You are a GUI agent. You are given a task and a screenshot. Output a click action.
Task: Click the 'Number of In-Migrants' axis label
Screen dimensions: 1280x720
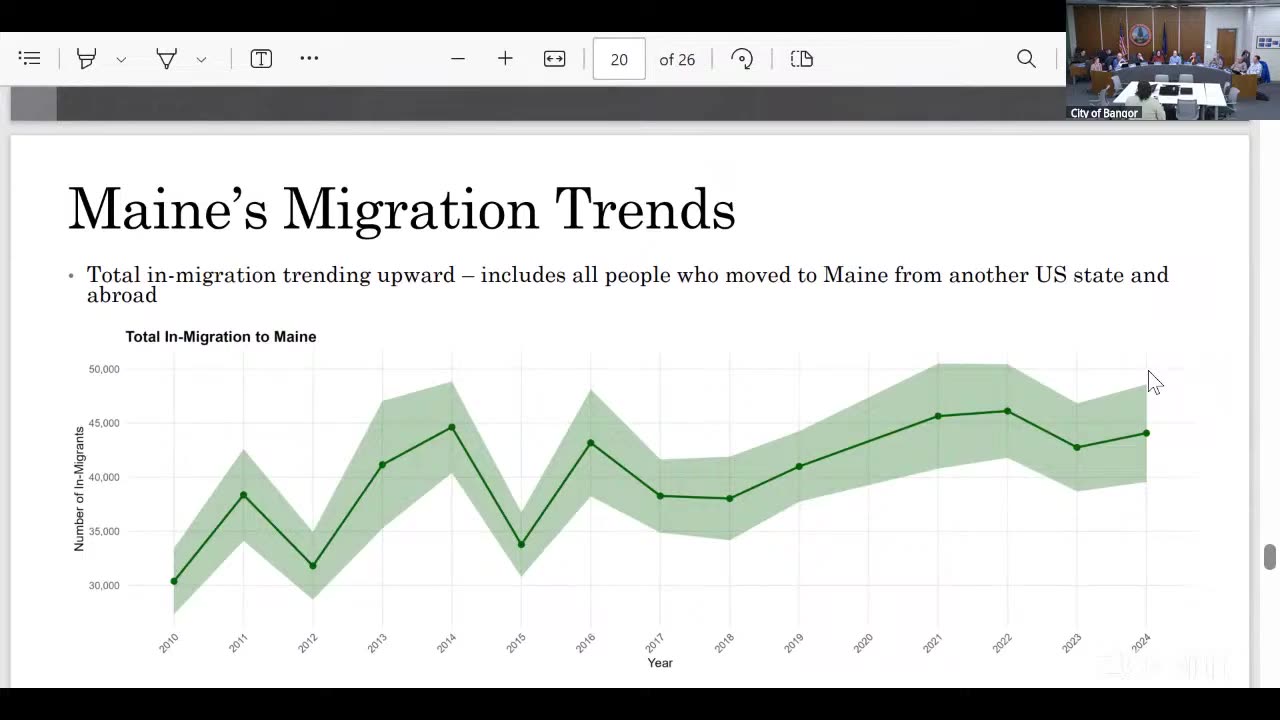point(79,489)
